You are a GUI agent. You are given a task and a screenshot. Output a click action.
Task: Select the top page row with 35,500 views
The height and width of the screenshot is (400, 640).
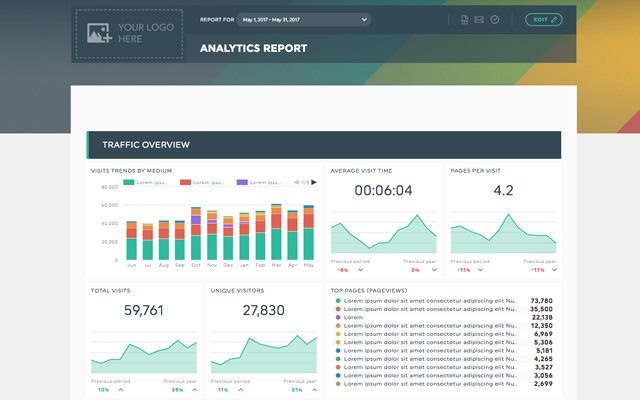click(x=444, y=309)
